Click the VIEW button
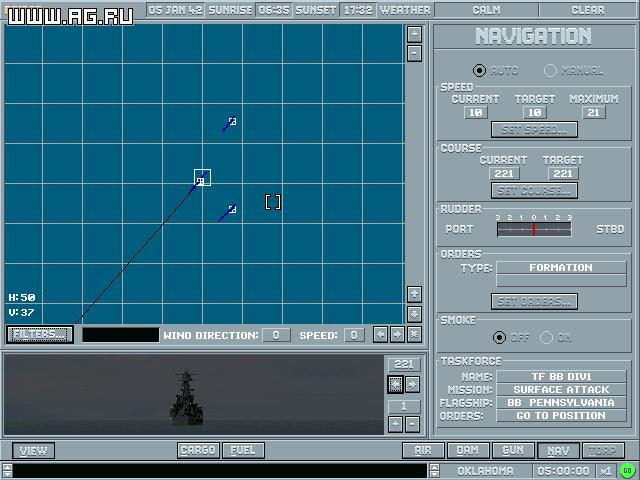 (x=33, y=451)
